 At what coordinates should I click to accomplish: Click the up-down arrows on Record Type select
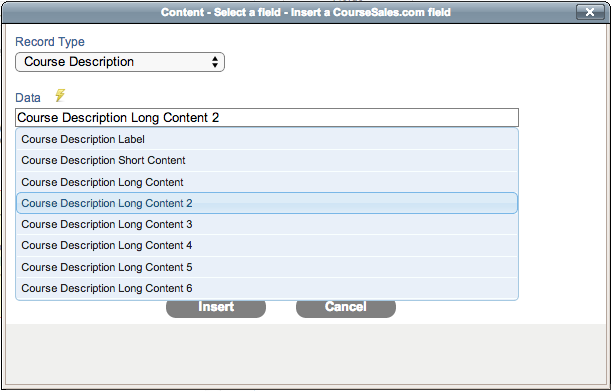tap(215, 62)
